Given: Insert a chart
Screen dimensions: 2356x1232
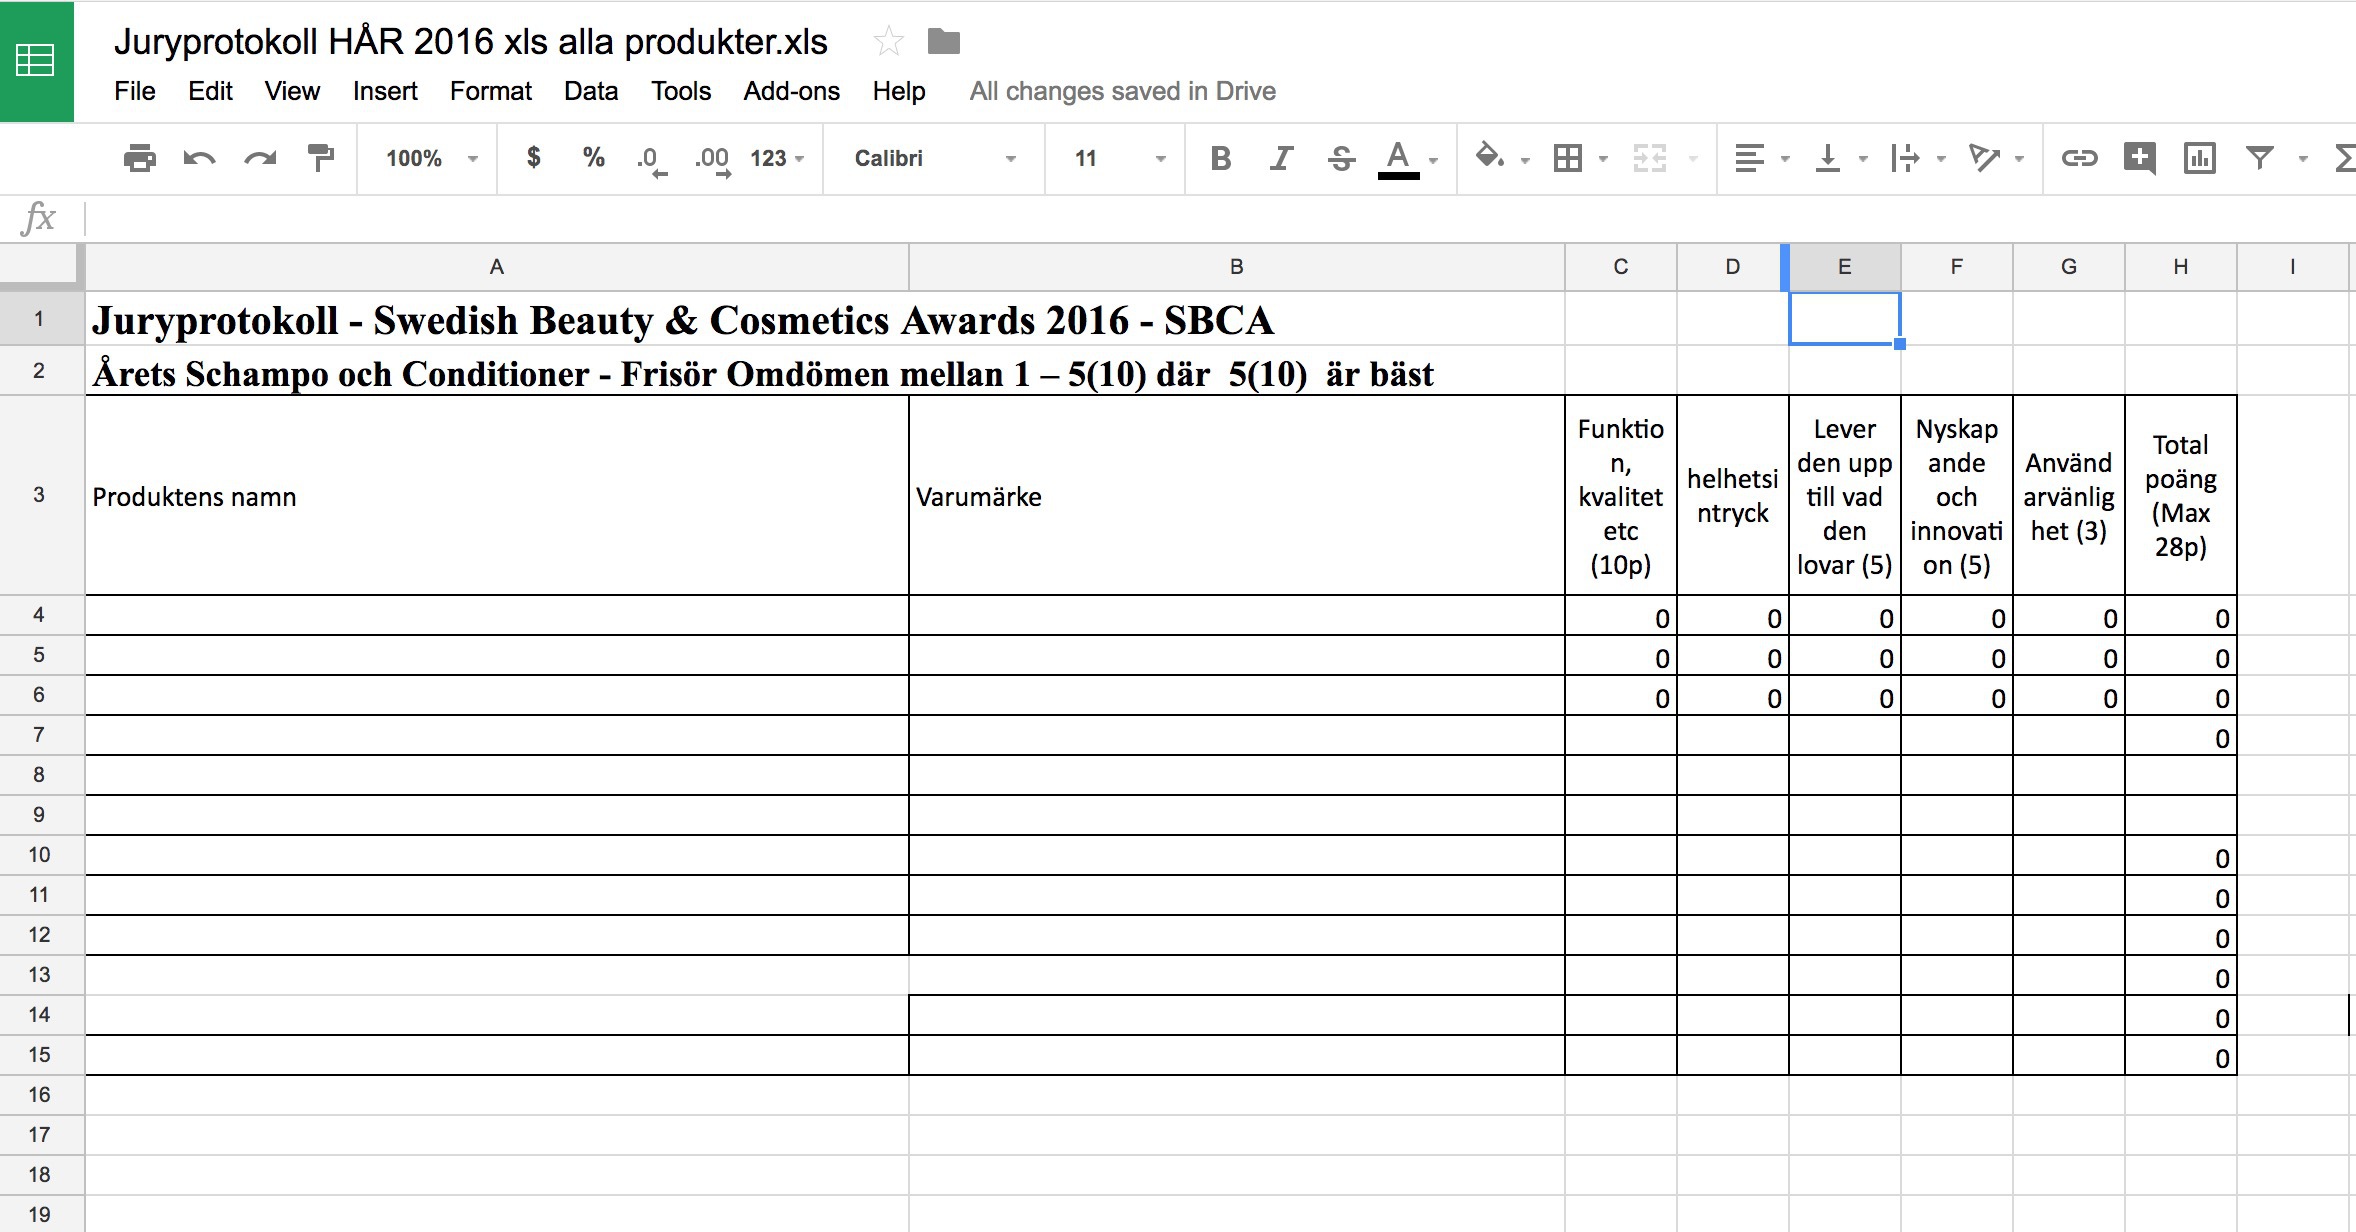Looking at the screenshot, I should pyautogui.click(x=2200, y=158).
